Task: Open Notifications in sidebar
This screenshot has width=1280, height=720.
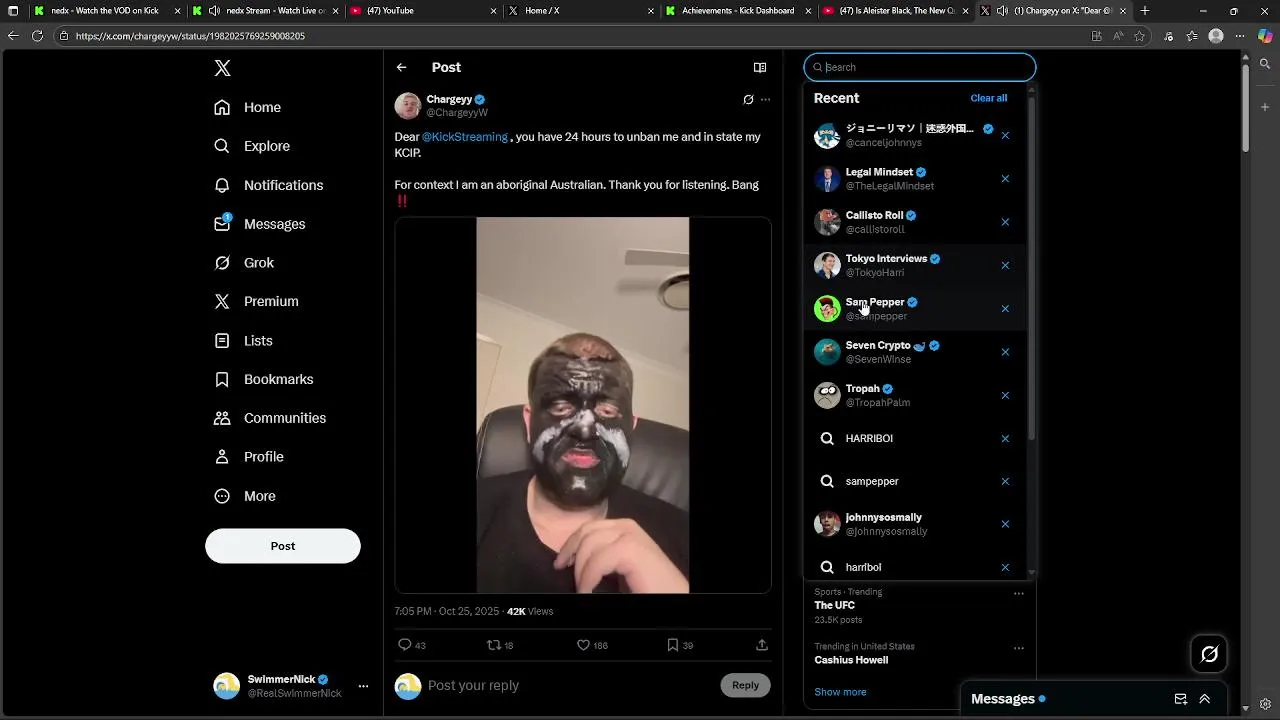Action: point(269,185)
